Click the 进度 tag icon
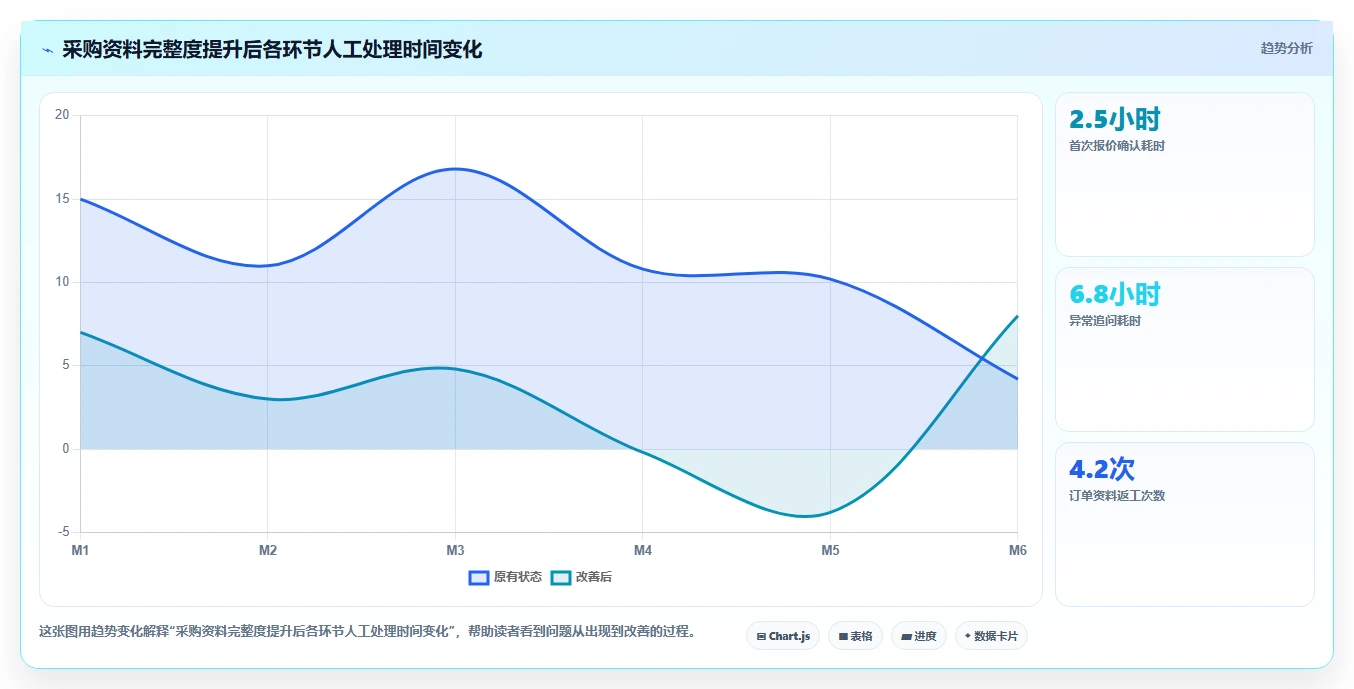Viewport: 1354px width, 689px height. coord(906,636)
